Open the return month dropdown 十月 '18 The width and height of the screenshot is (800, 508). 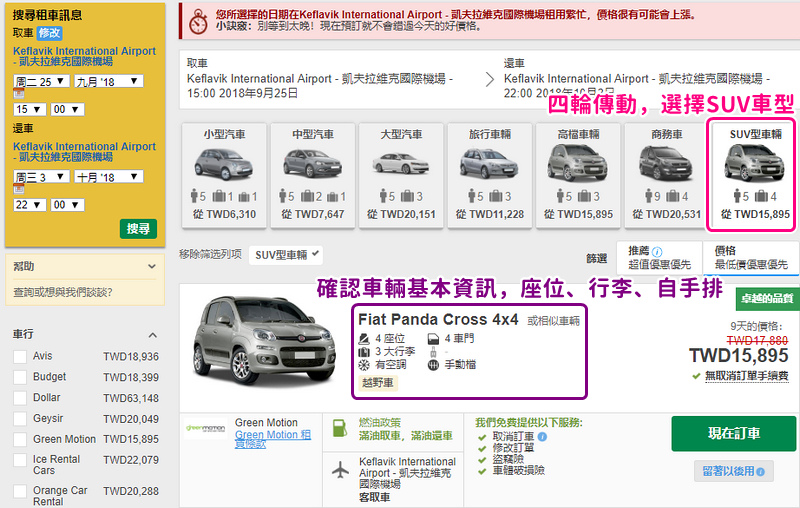pyautogui.click(x=109, y=176)
